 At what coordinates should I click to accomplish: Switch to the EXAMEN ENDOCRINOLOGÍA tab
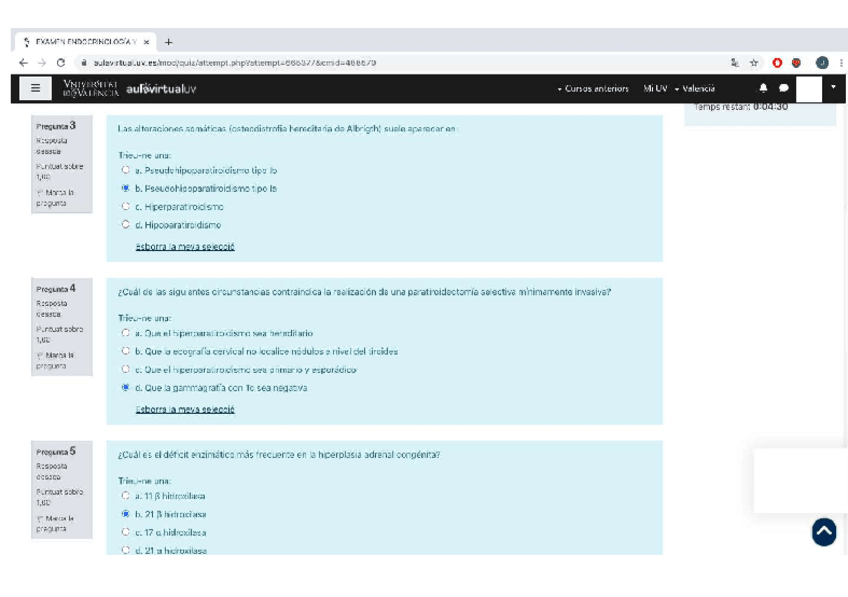pos(85,42)
